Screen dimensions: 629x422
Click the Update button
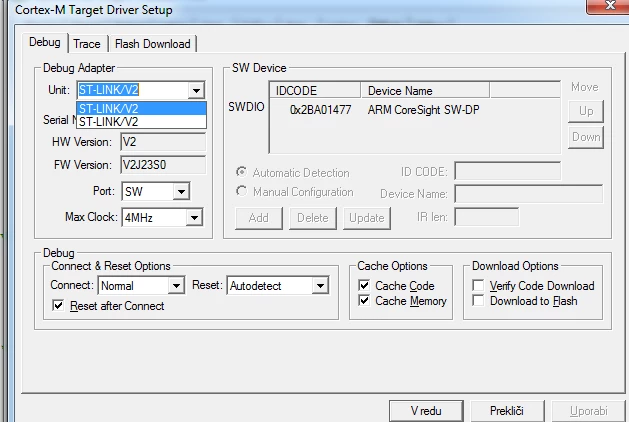pos(367,218)
